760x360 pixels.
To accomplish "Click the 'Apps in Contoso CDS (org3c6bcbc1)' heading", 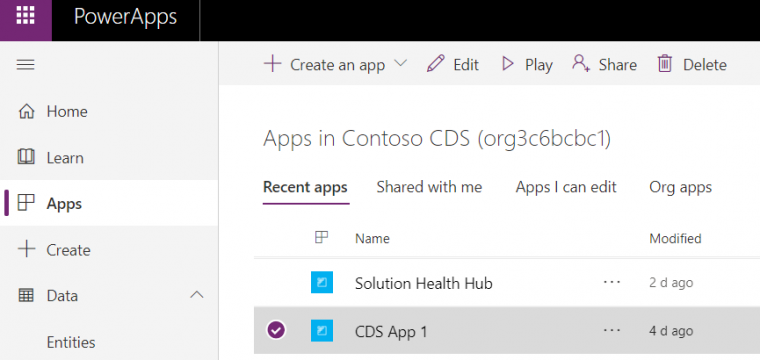I will pyautogui.click(x=437, y=140).
